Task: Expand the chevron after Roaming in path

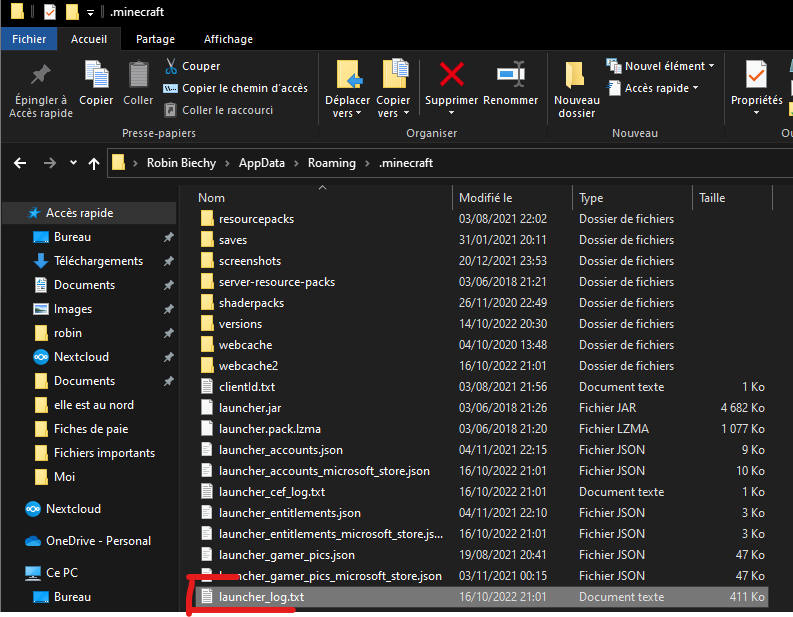Action: pos(368,163)
